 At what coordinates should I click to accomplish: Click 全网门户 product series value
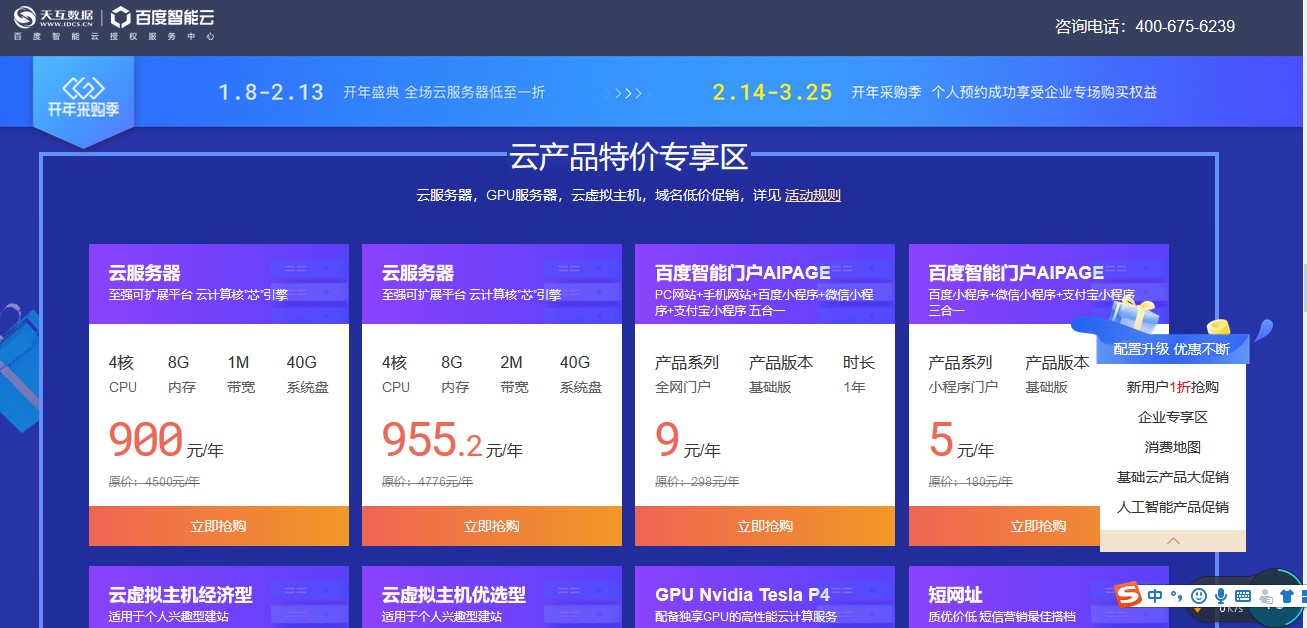[x=683, y=387]
